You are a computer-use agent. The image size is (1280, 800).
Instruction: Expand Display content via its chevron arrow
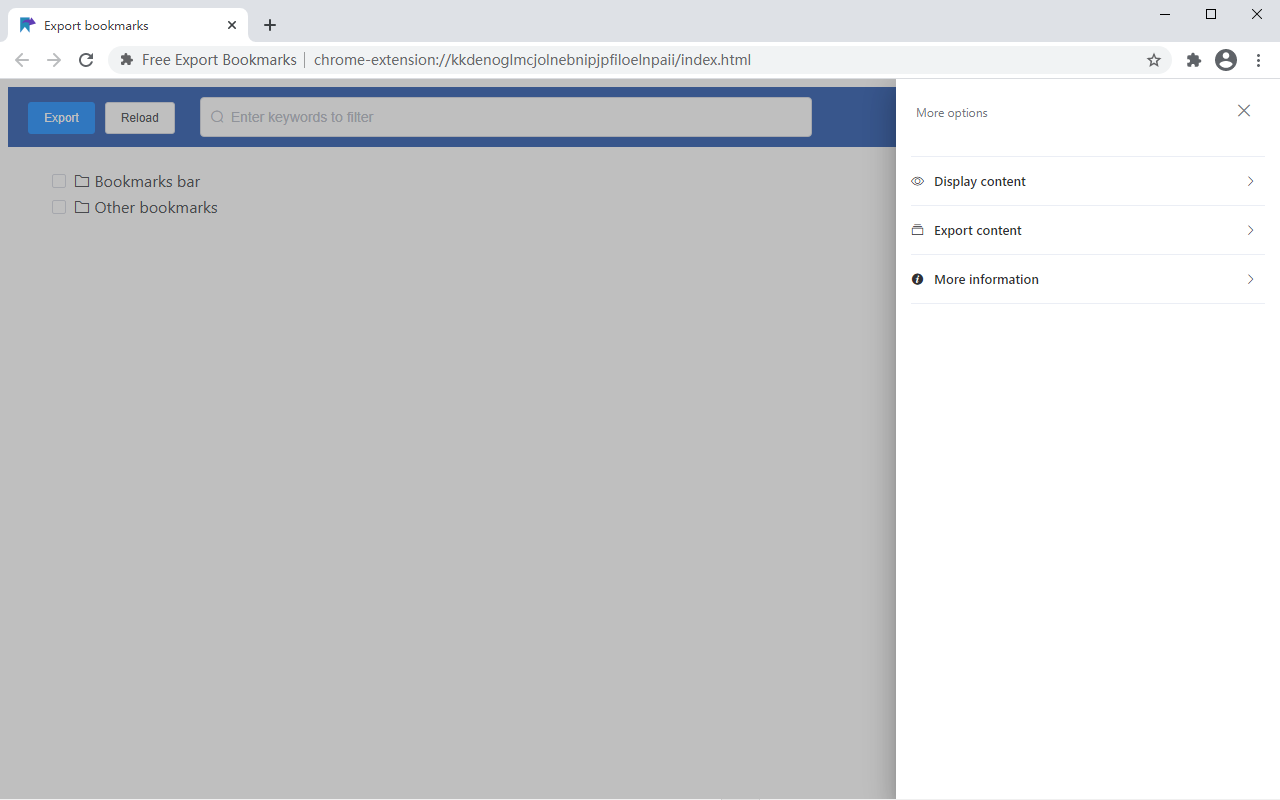pyautogui.click(x=1250, y=181)
